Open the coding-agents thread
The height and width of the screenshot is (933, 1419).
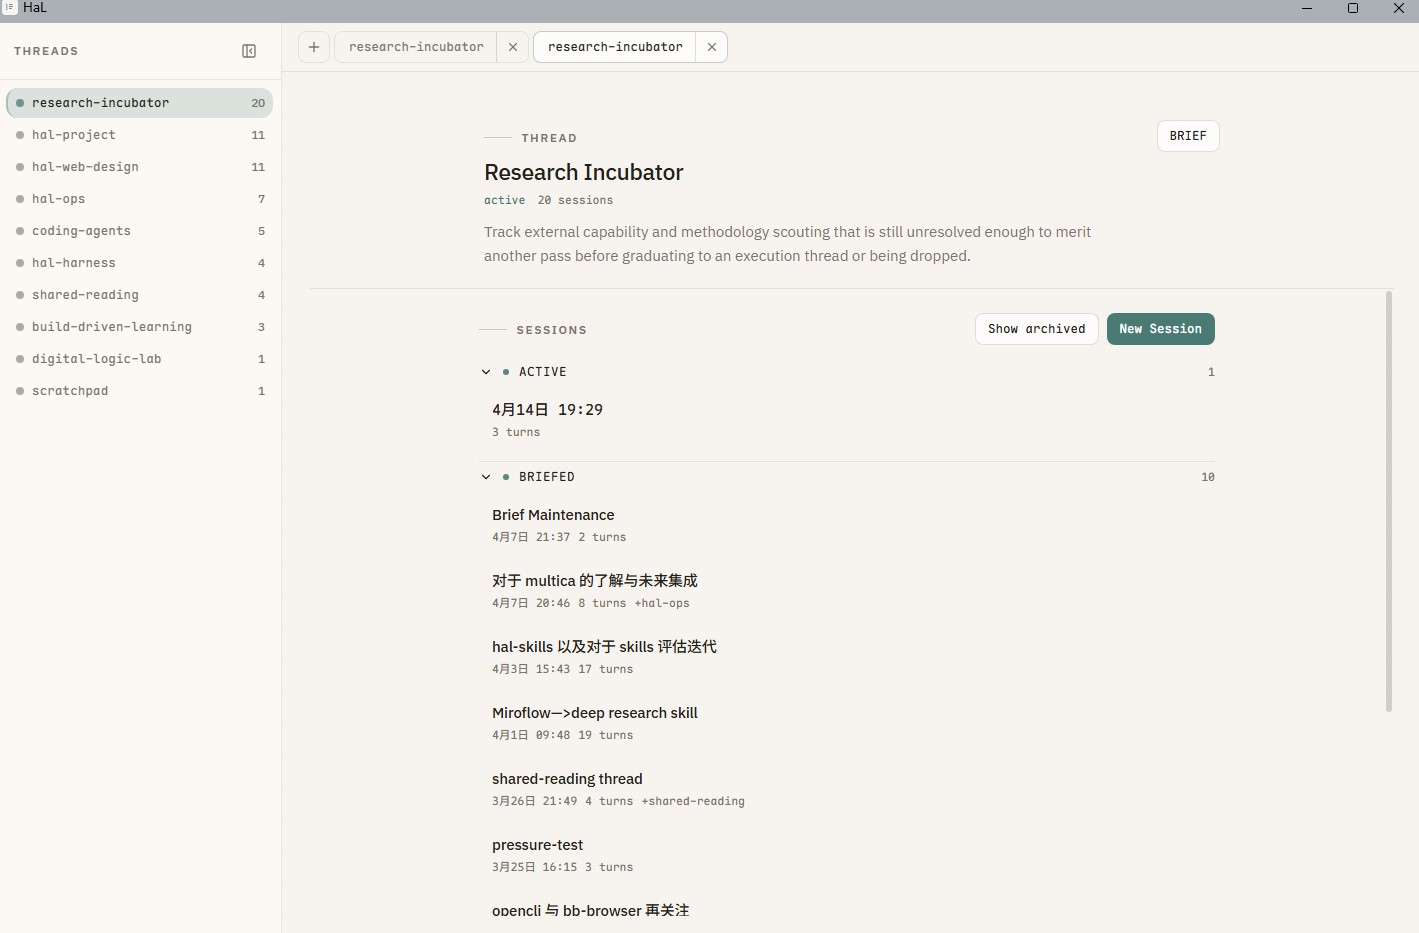pyautogui.click(x=140, y=231)
